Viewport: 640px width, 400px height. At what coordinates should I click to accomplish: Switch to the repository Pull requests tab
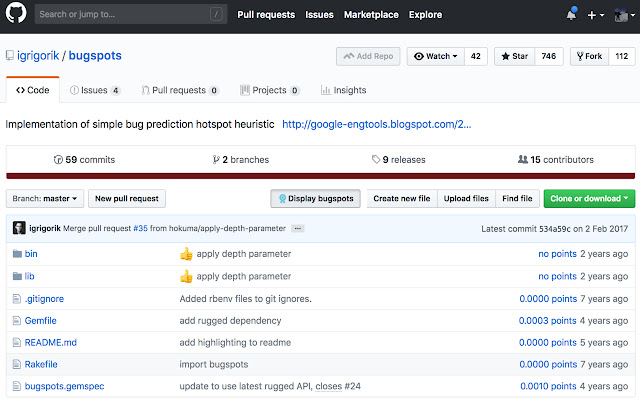(x=180, y=90)
